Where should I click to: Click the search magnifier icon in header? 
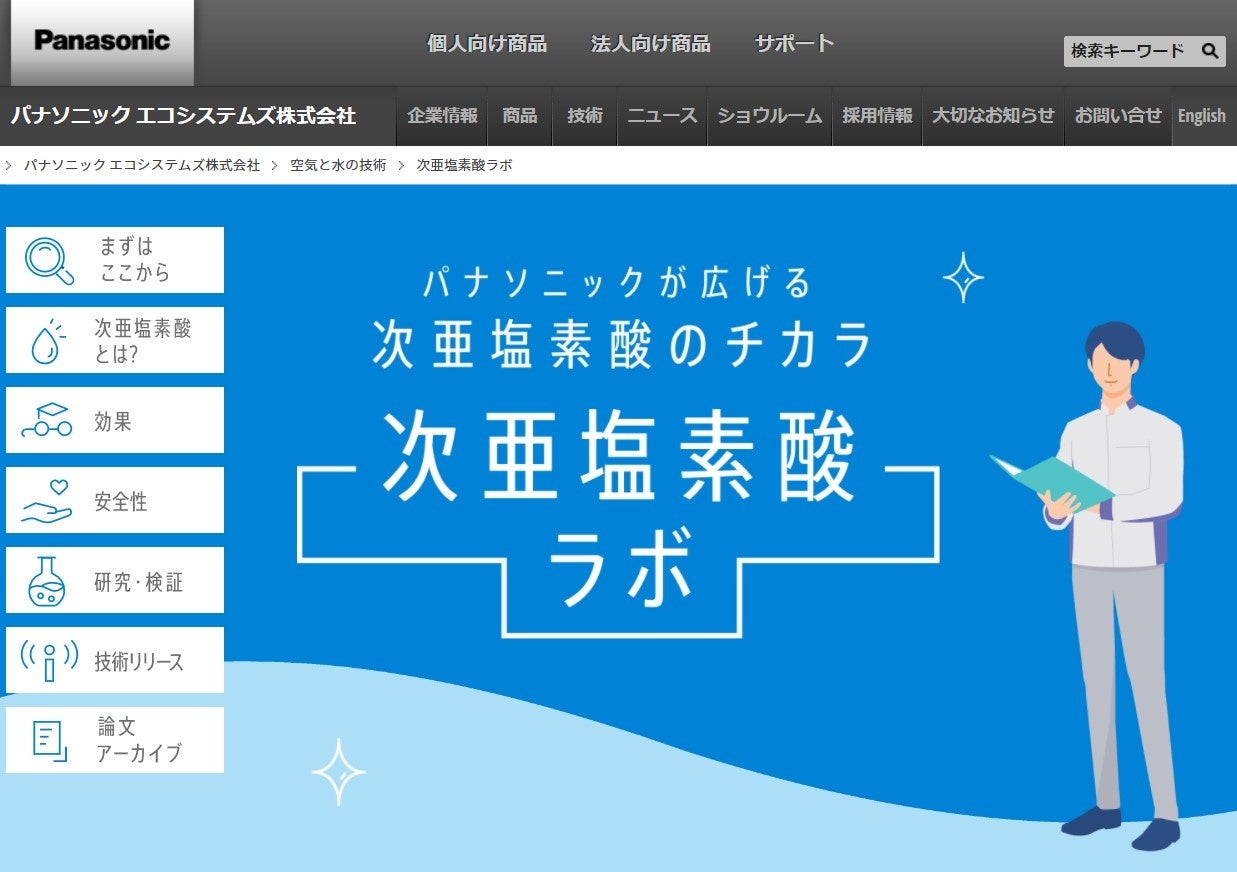pyautogui.click(x=1209, y=51)
